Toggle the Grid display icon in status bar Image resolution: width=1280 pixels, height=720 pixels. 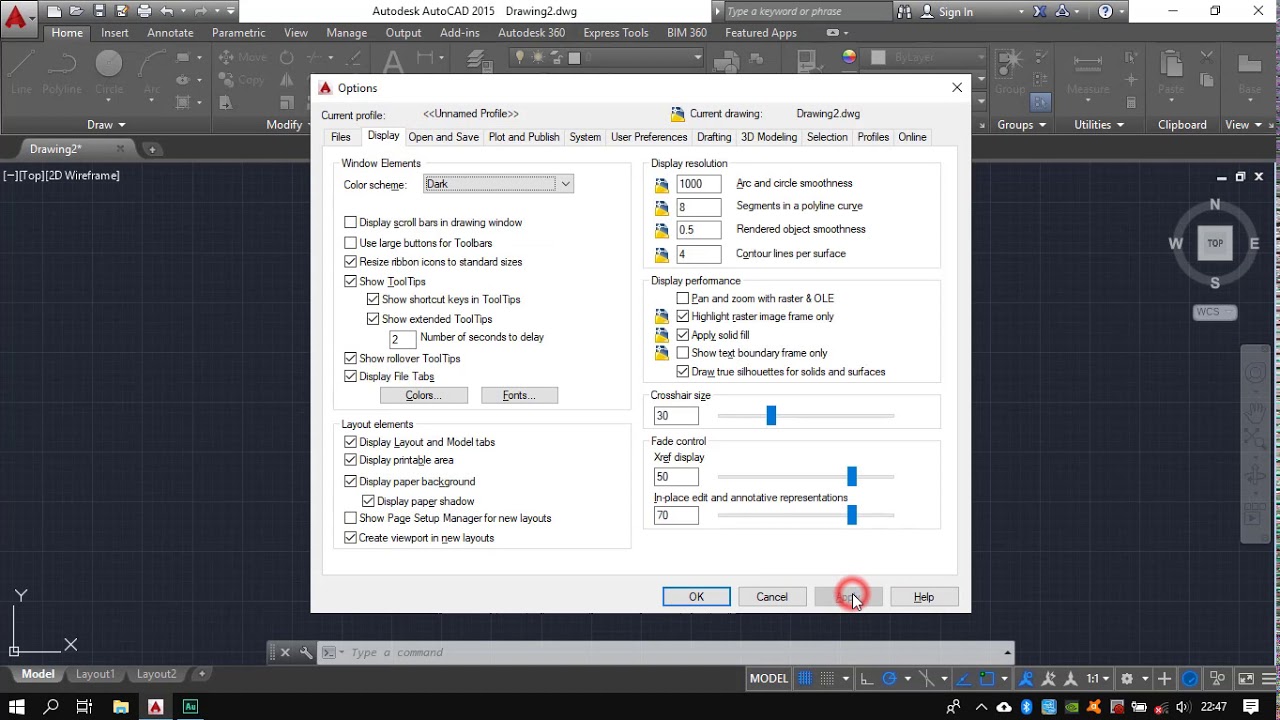[x=805, y=678]
